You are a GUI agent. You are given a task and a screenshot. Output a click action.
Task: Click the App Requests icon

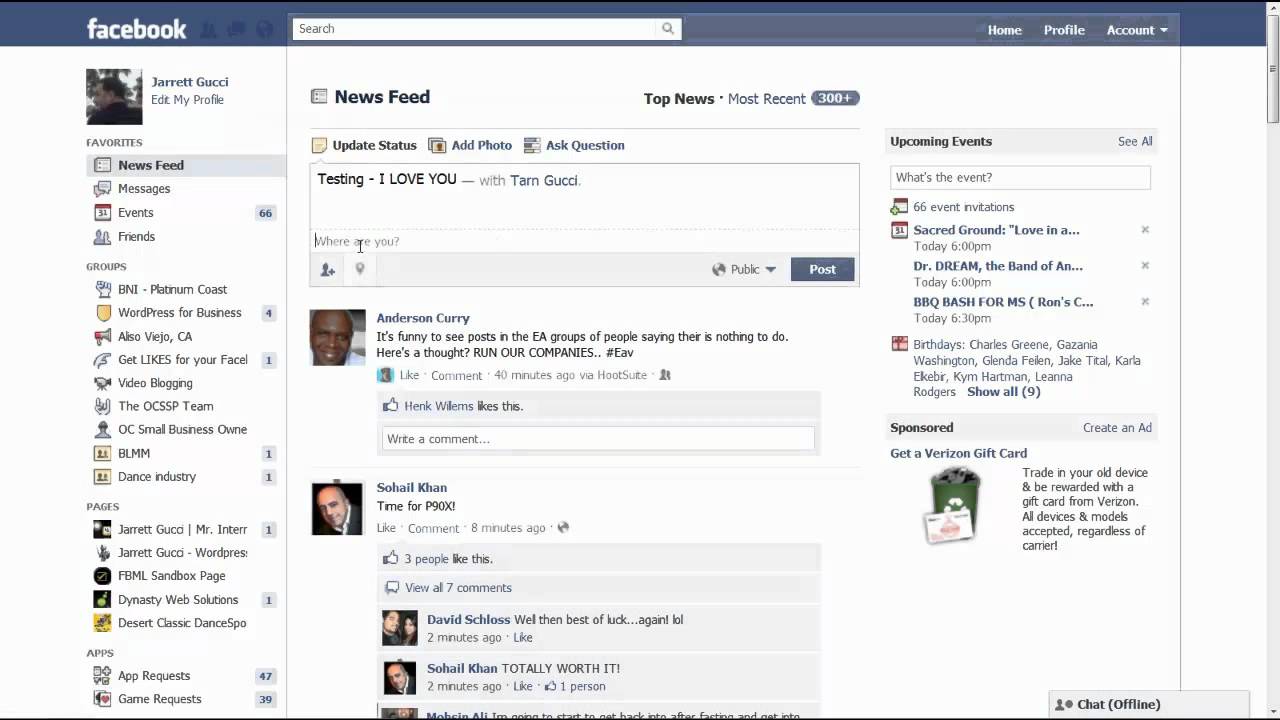[102, 676]
